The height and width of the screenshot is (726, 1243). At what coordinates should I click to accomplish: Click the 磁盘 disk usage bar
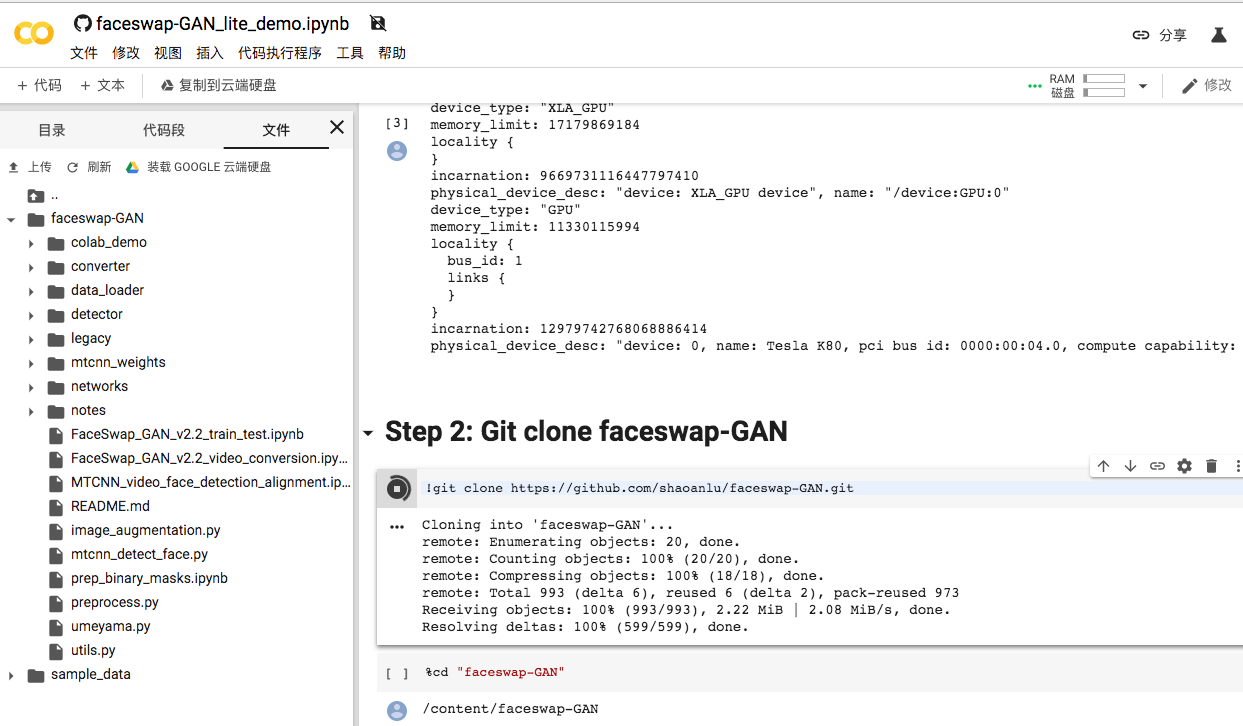[1104, 93]
